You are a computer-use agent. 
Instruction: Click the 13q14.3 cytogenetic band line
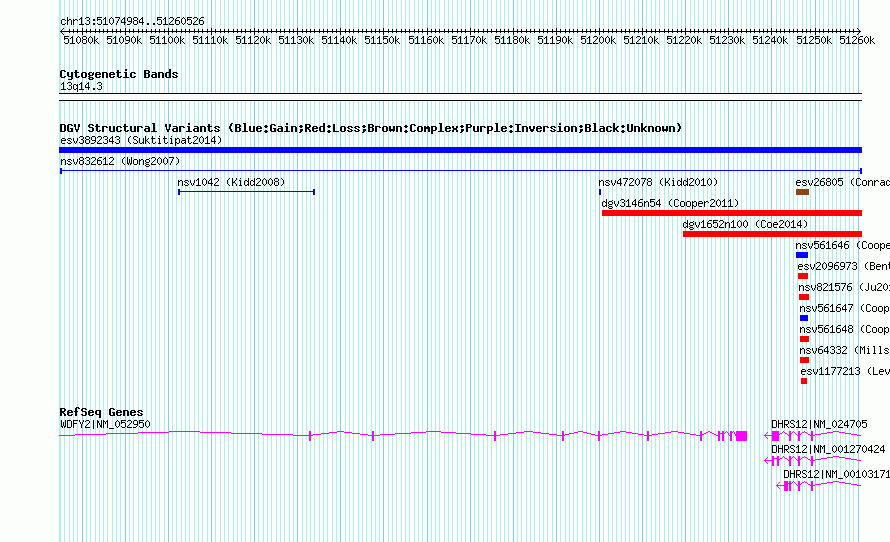pos(460,95)
